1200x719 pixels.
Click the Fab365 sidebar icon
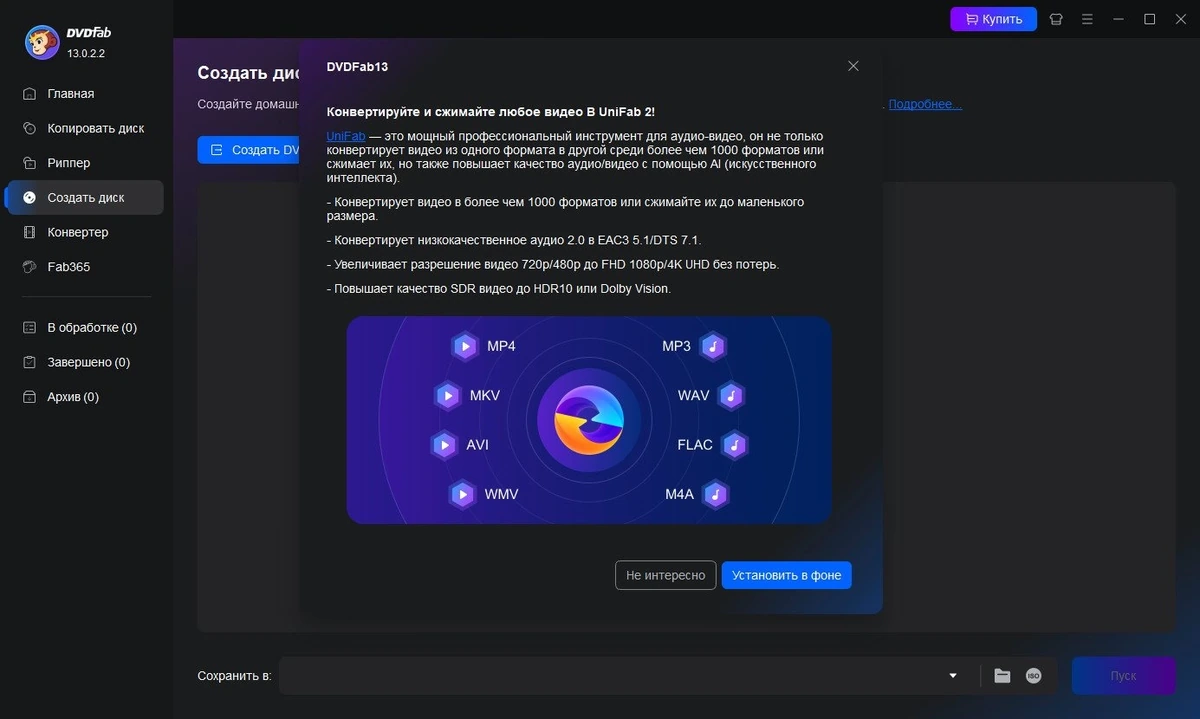click(x=29, y=267)
